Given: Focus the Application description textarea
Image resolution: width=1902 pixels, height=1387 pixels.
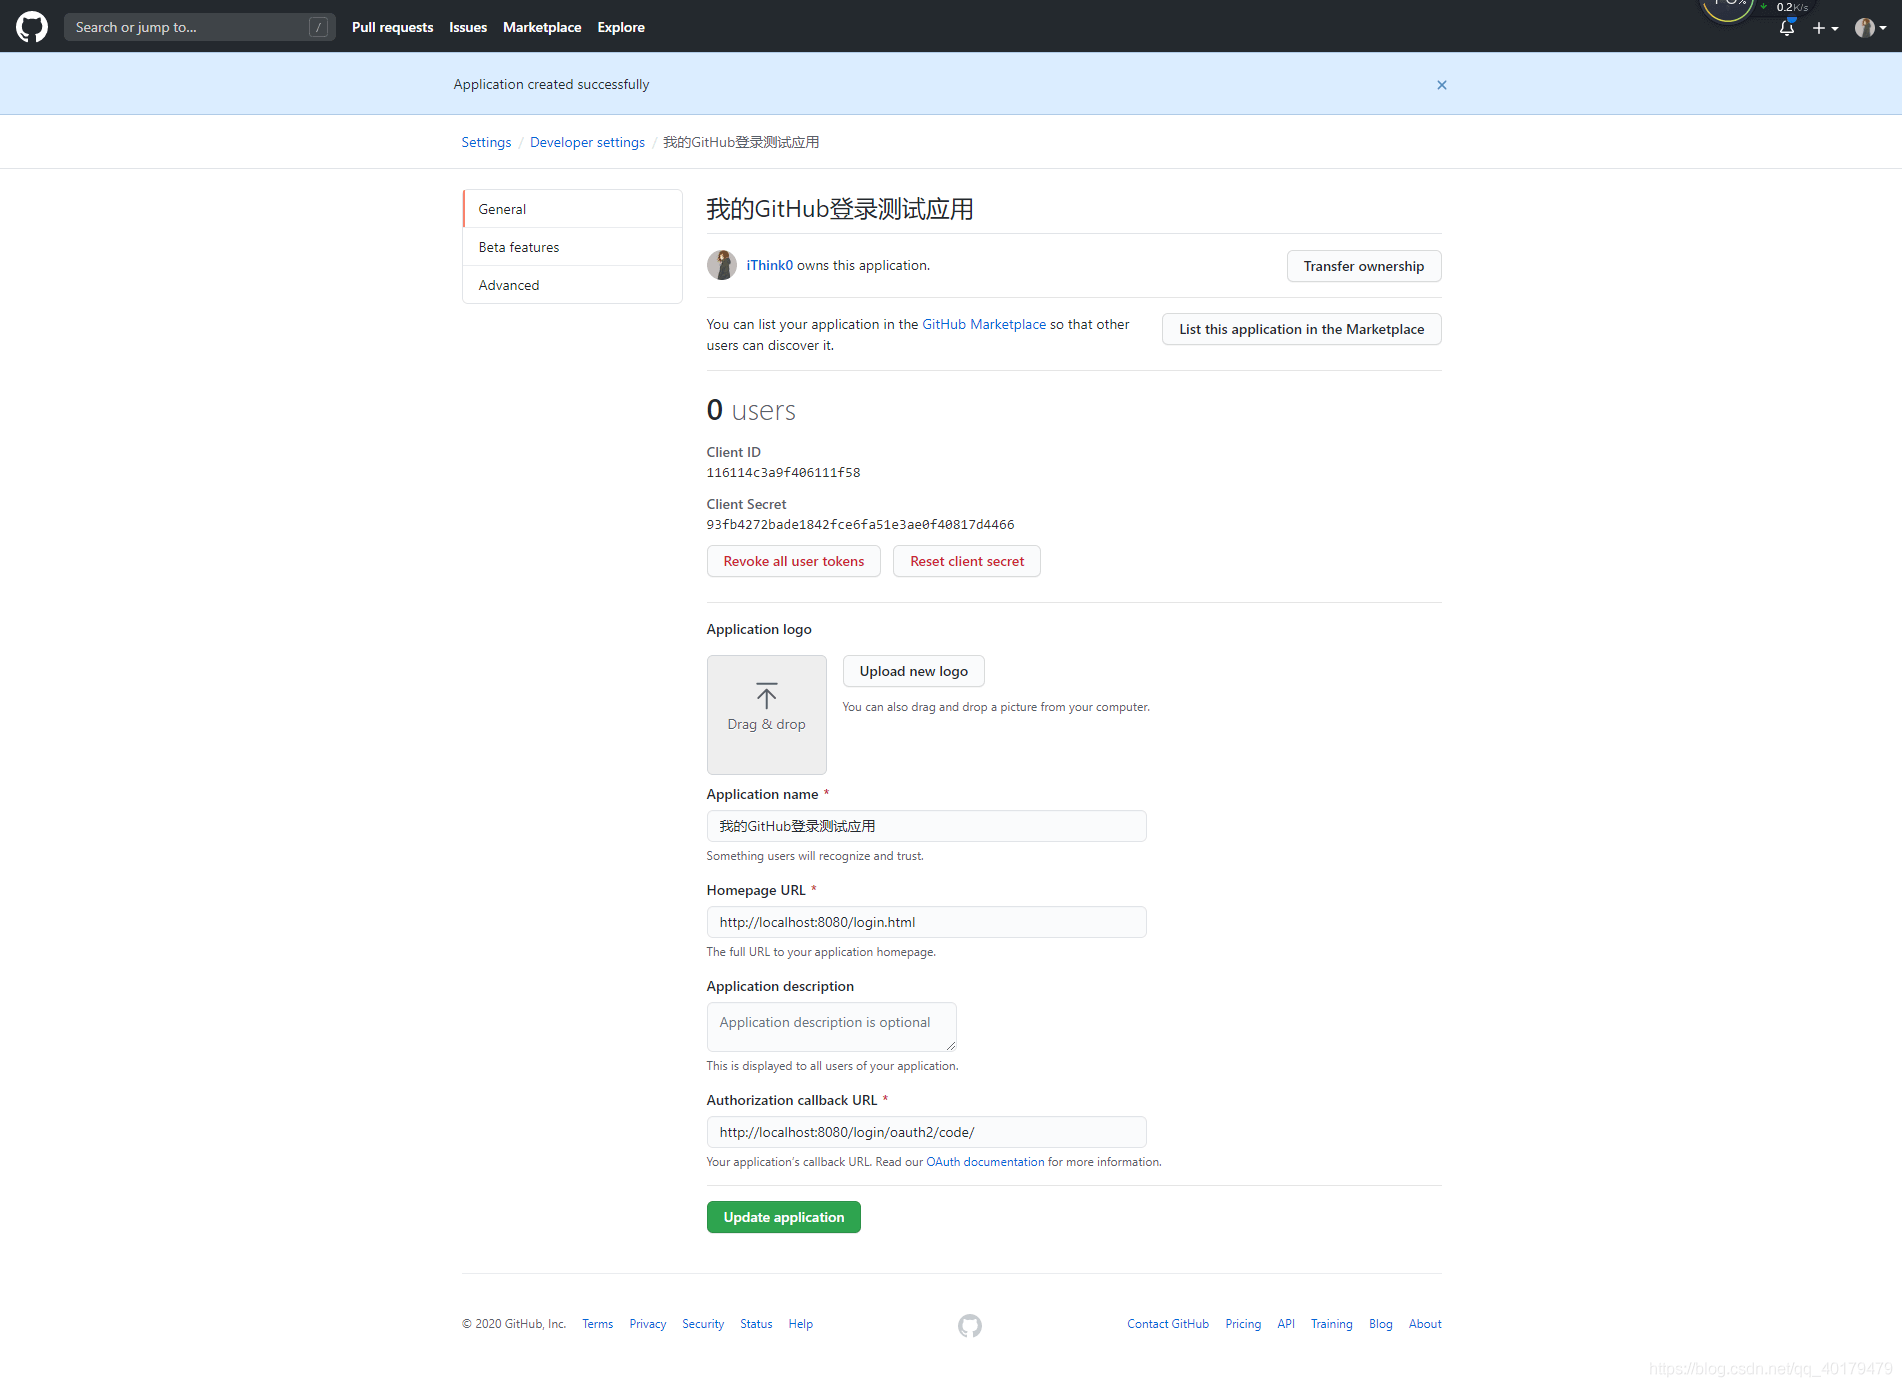Looking at the screenshot, I should pyautogui.click(x=832, y=1027).
